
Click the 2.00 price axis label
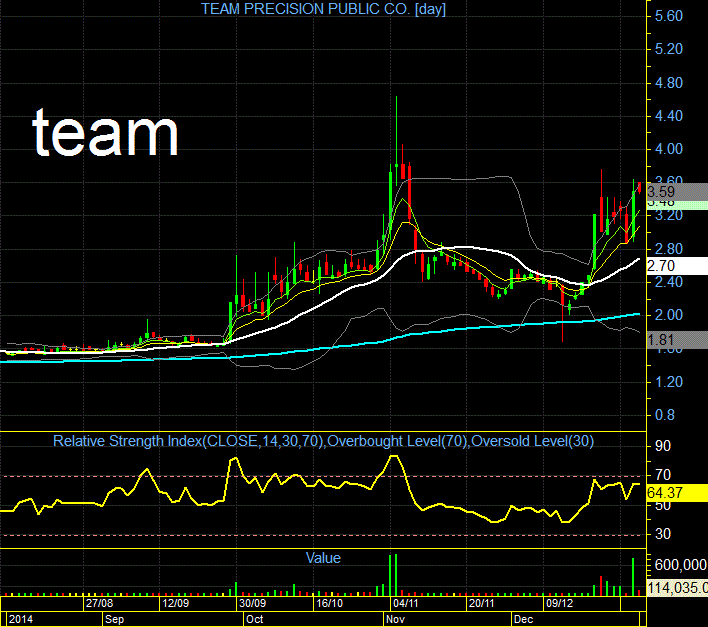click(x=669, y=315)
